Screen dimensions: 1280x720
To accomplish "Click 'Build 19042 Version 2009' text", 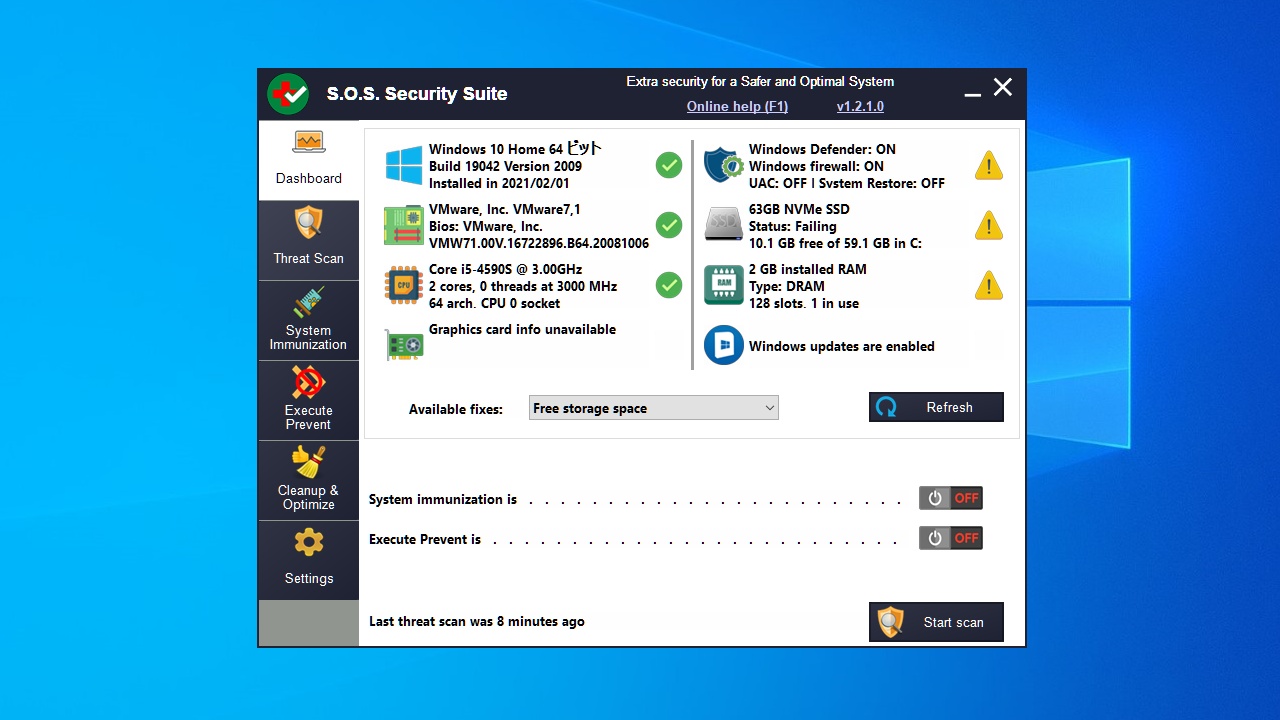I will coord(505,166).
